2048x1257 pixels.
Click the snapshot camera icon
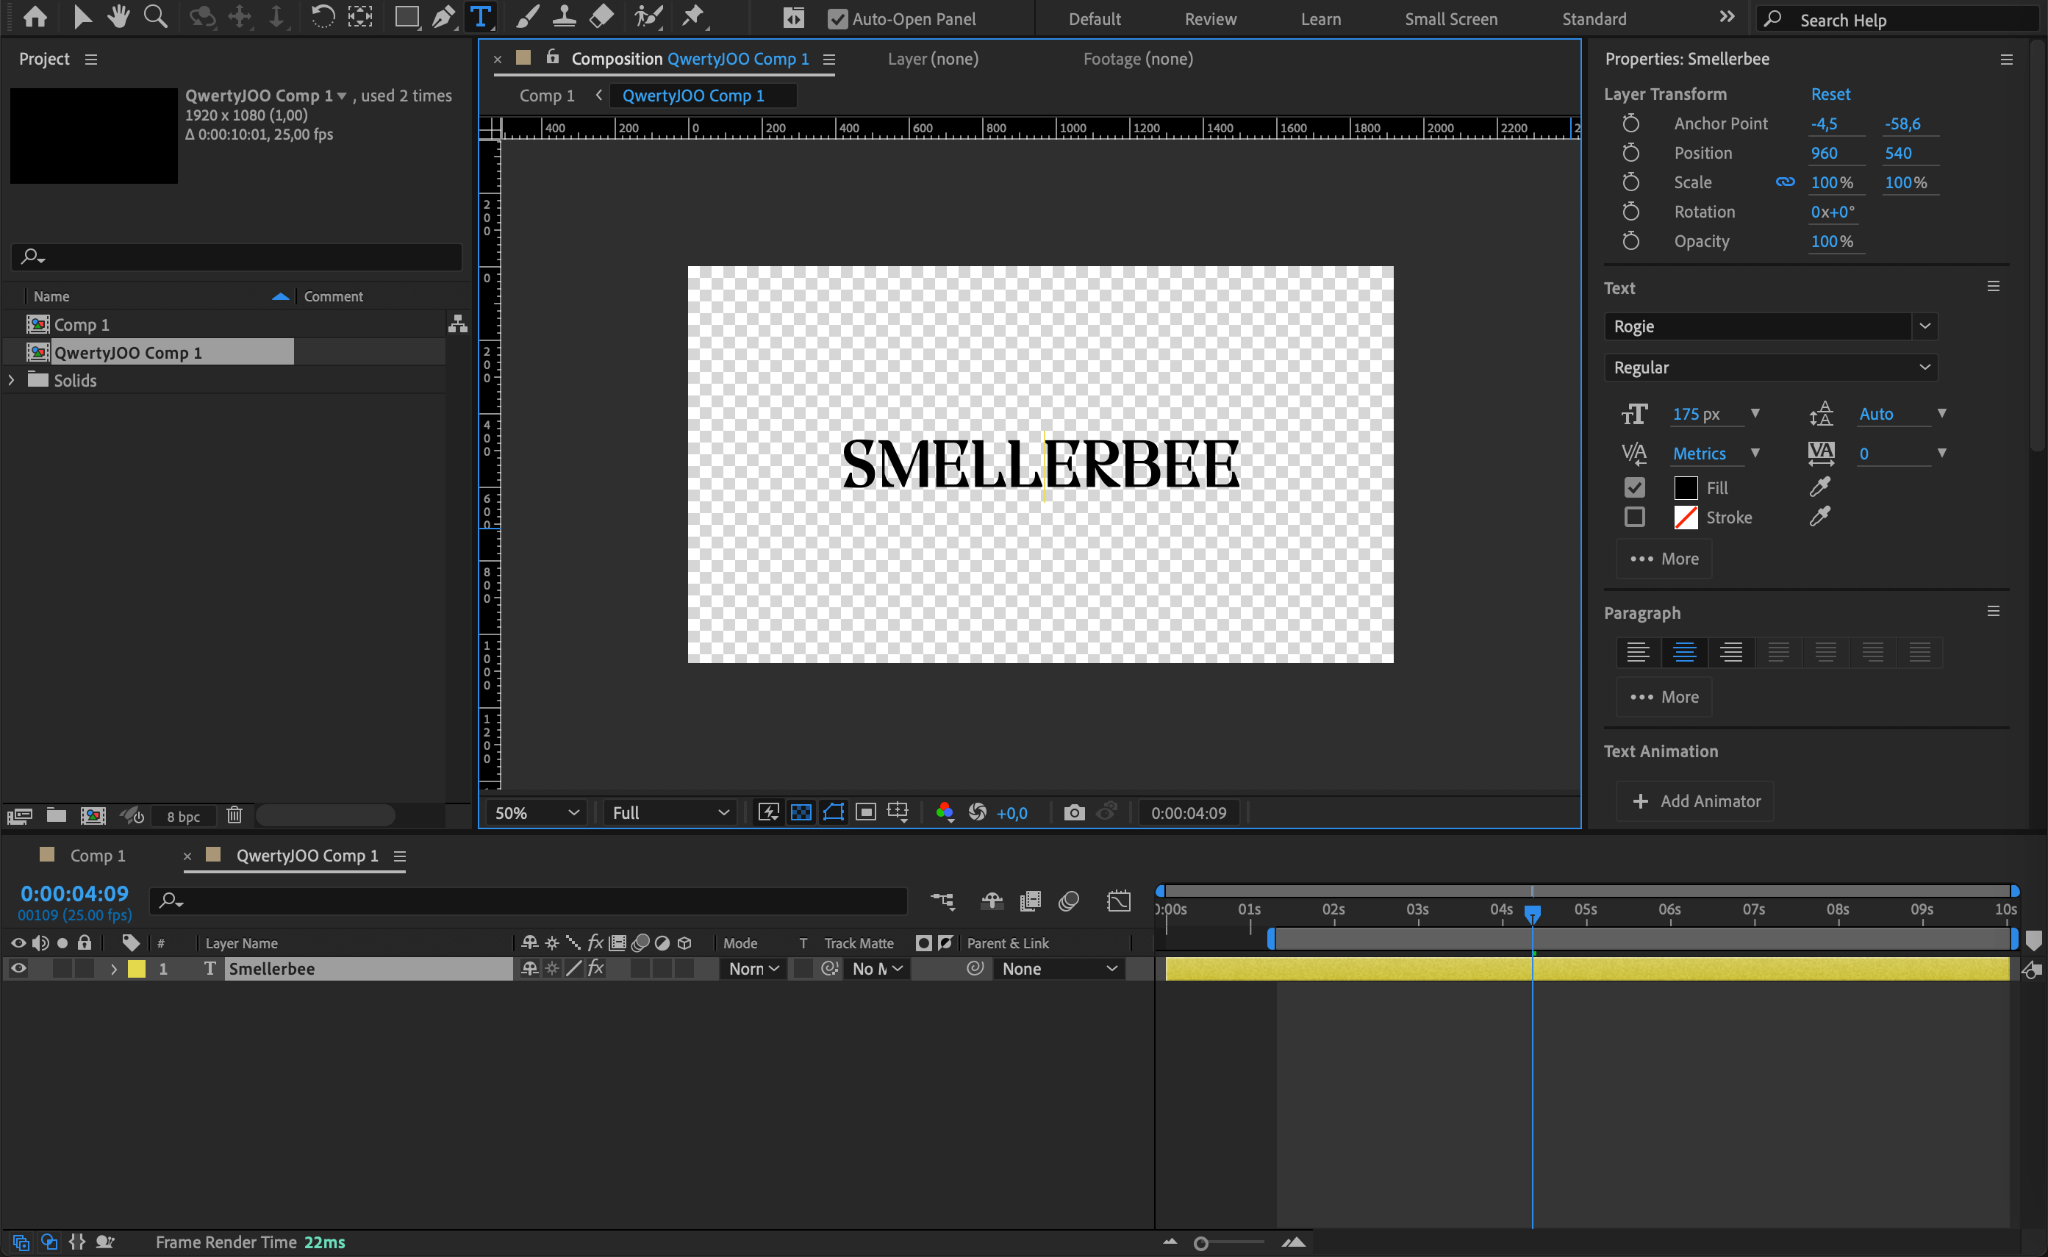(1074, 813)
